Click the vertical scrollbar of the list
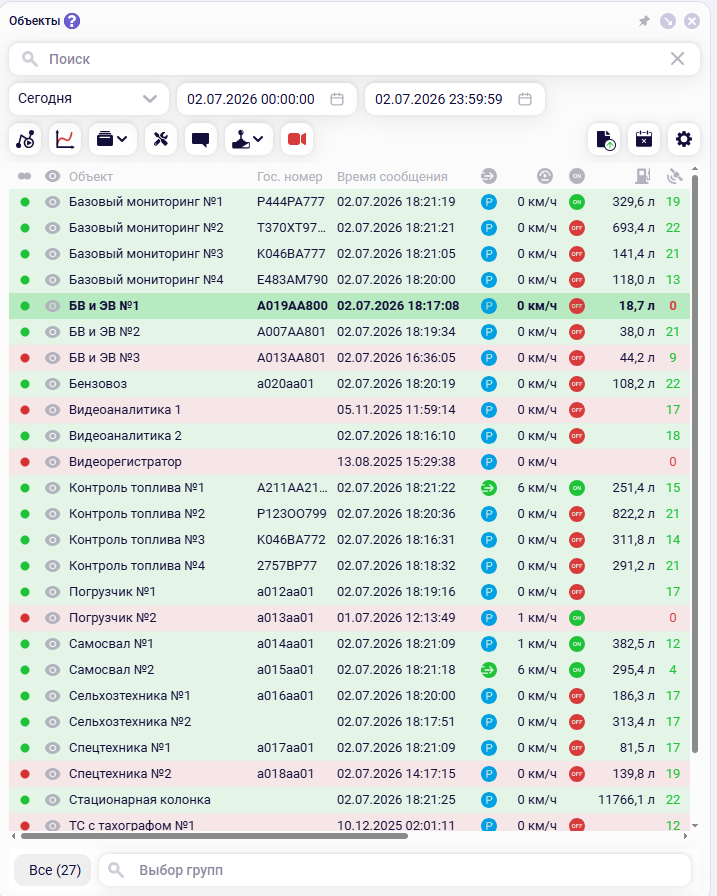This screenshot has height=896, width=717. coord(695,463)
